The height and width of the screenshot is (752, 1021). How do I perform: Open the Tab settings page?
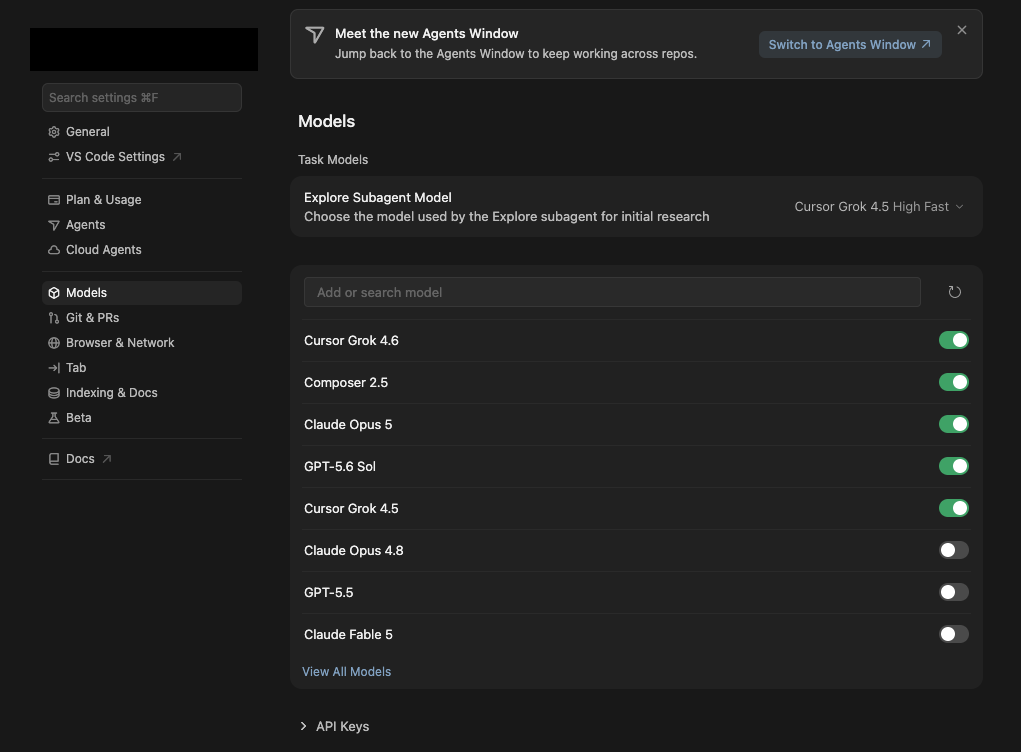pyautogui.click(x=142, y=368)
